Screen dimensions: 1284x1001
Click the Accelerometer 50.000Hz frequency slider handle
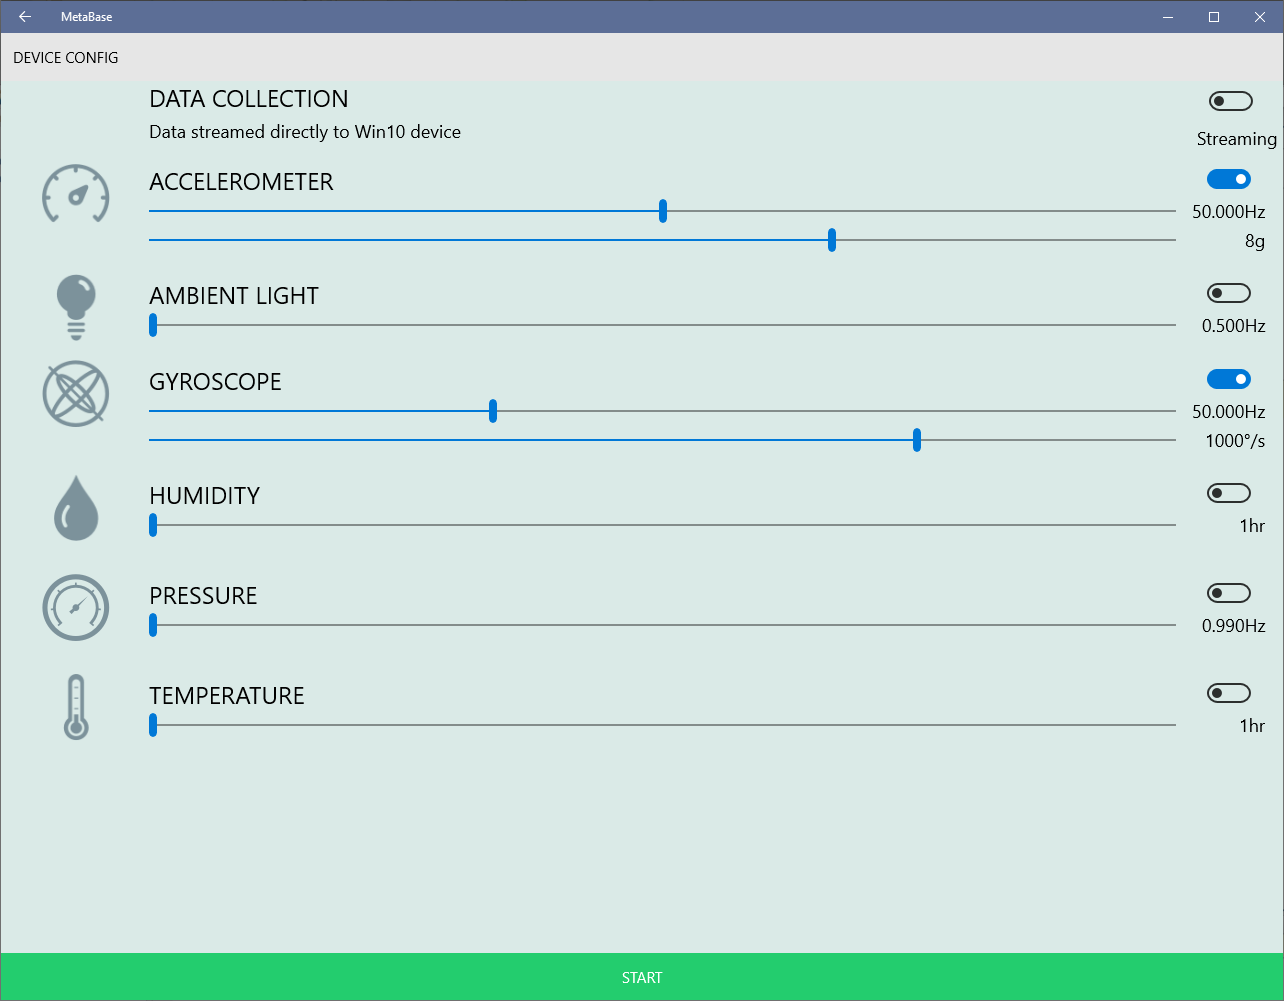pos(663,211)
